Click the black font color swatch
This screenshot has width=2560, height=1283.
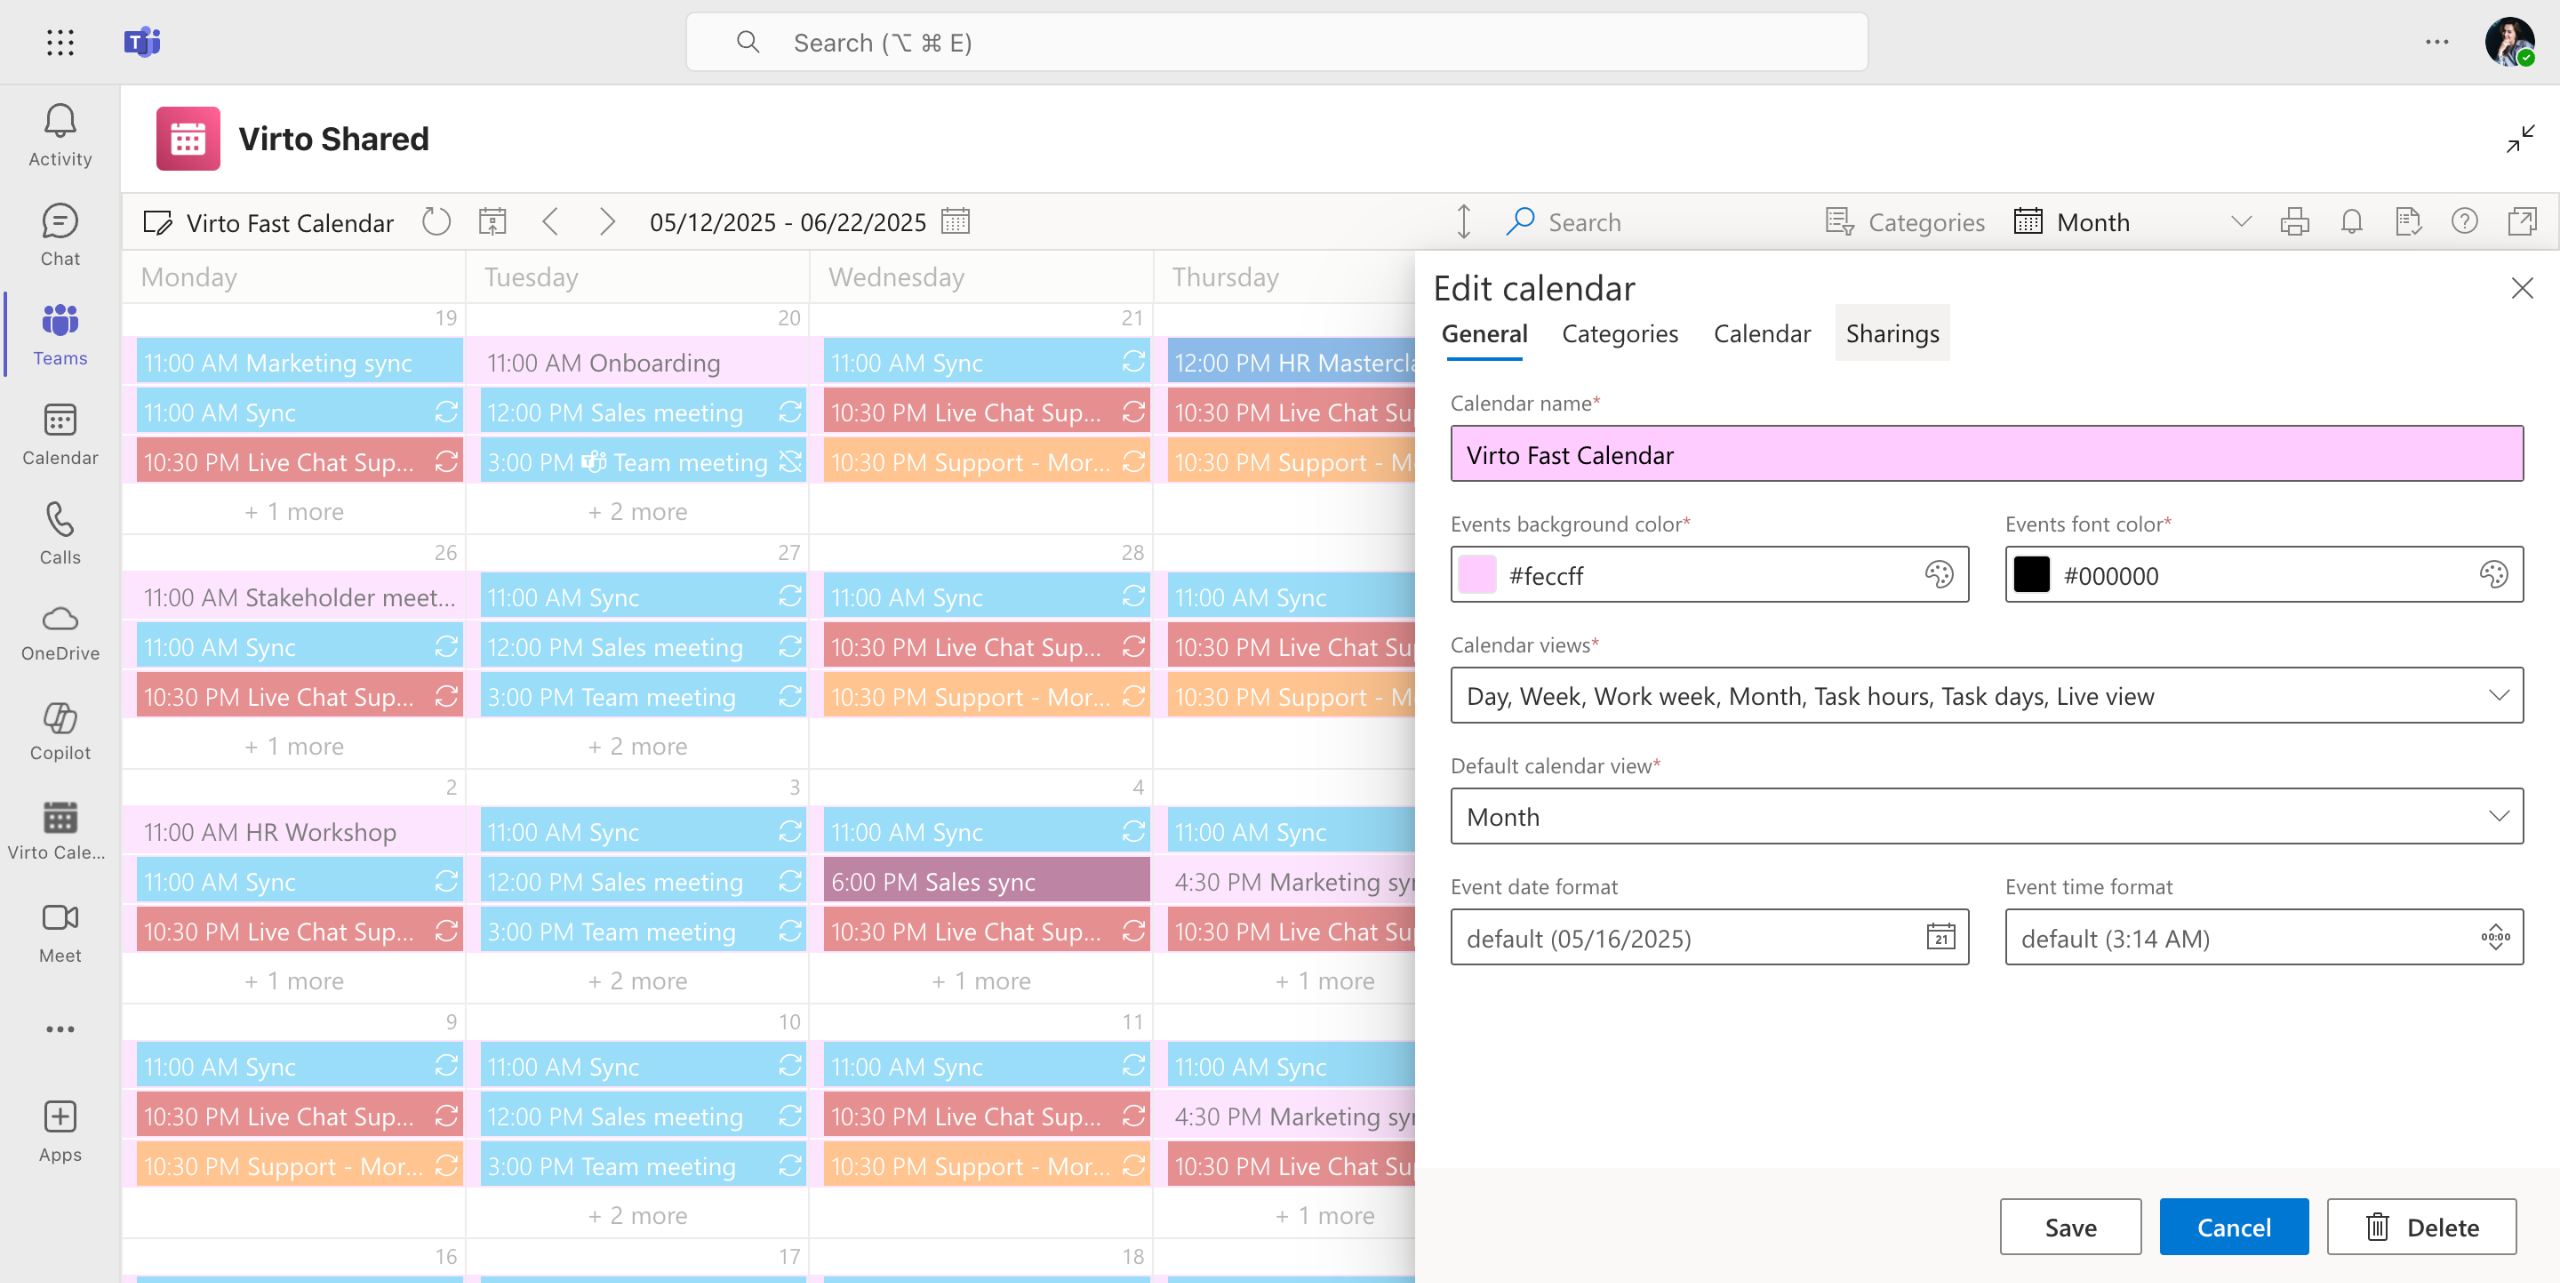coord(2031,574)
